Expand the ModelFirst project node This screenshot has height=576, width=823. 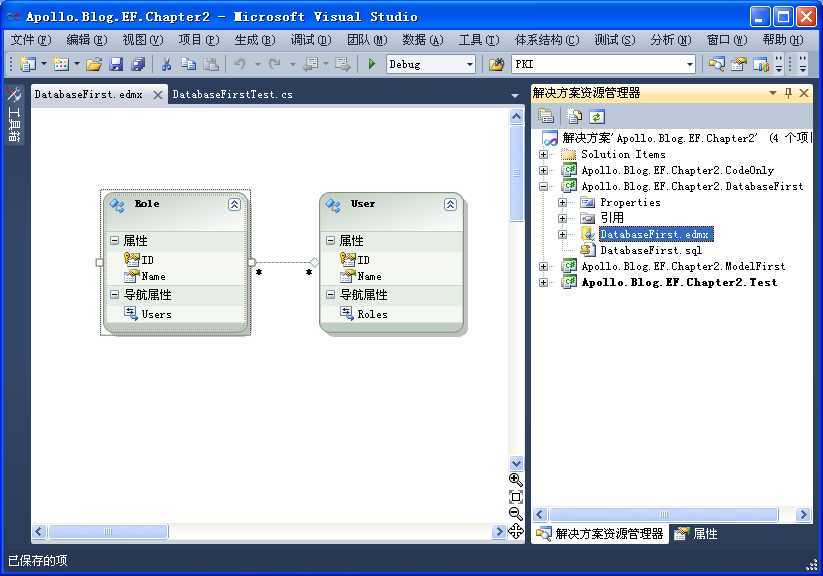click(x=543, y=266)
